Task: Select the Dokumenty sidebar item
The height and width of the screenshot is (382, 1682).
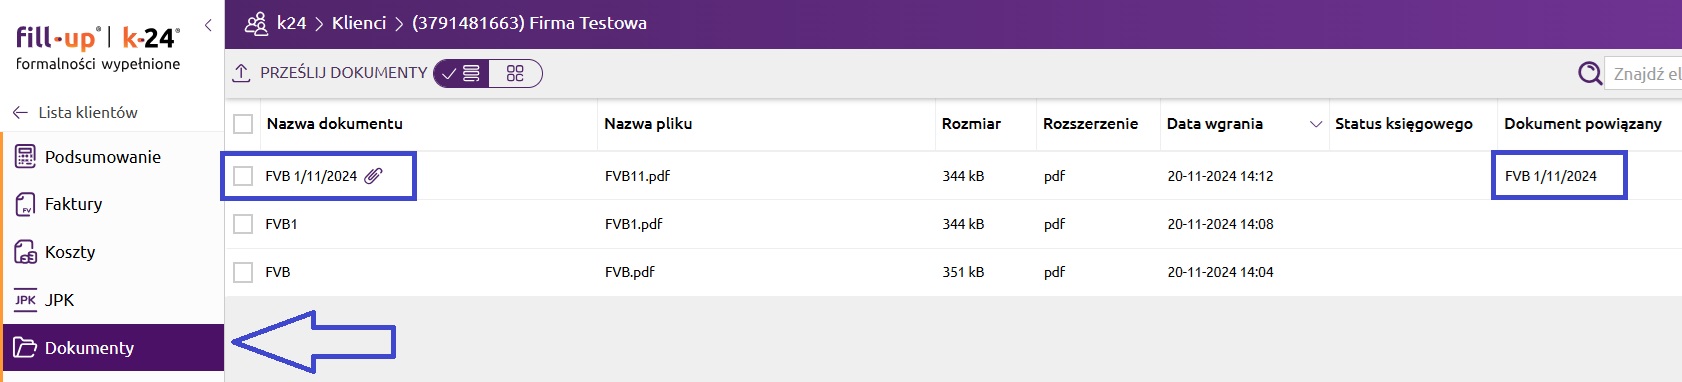Action: click(113, 348)
